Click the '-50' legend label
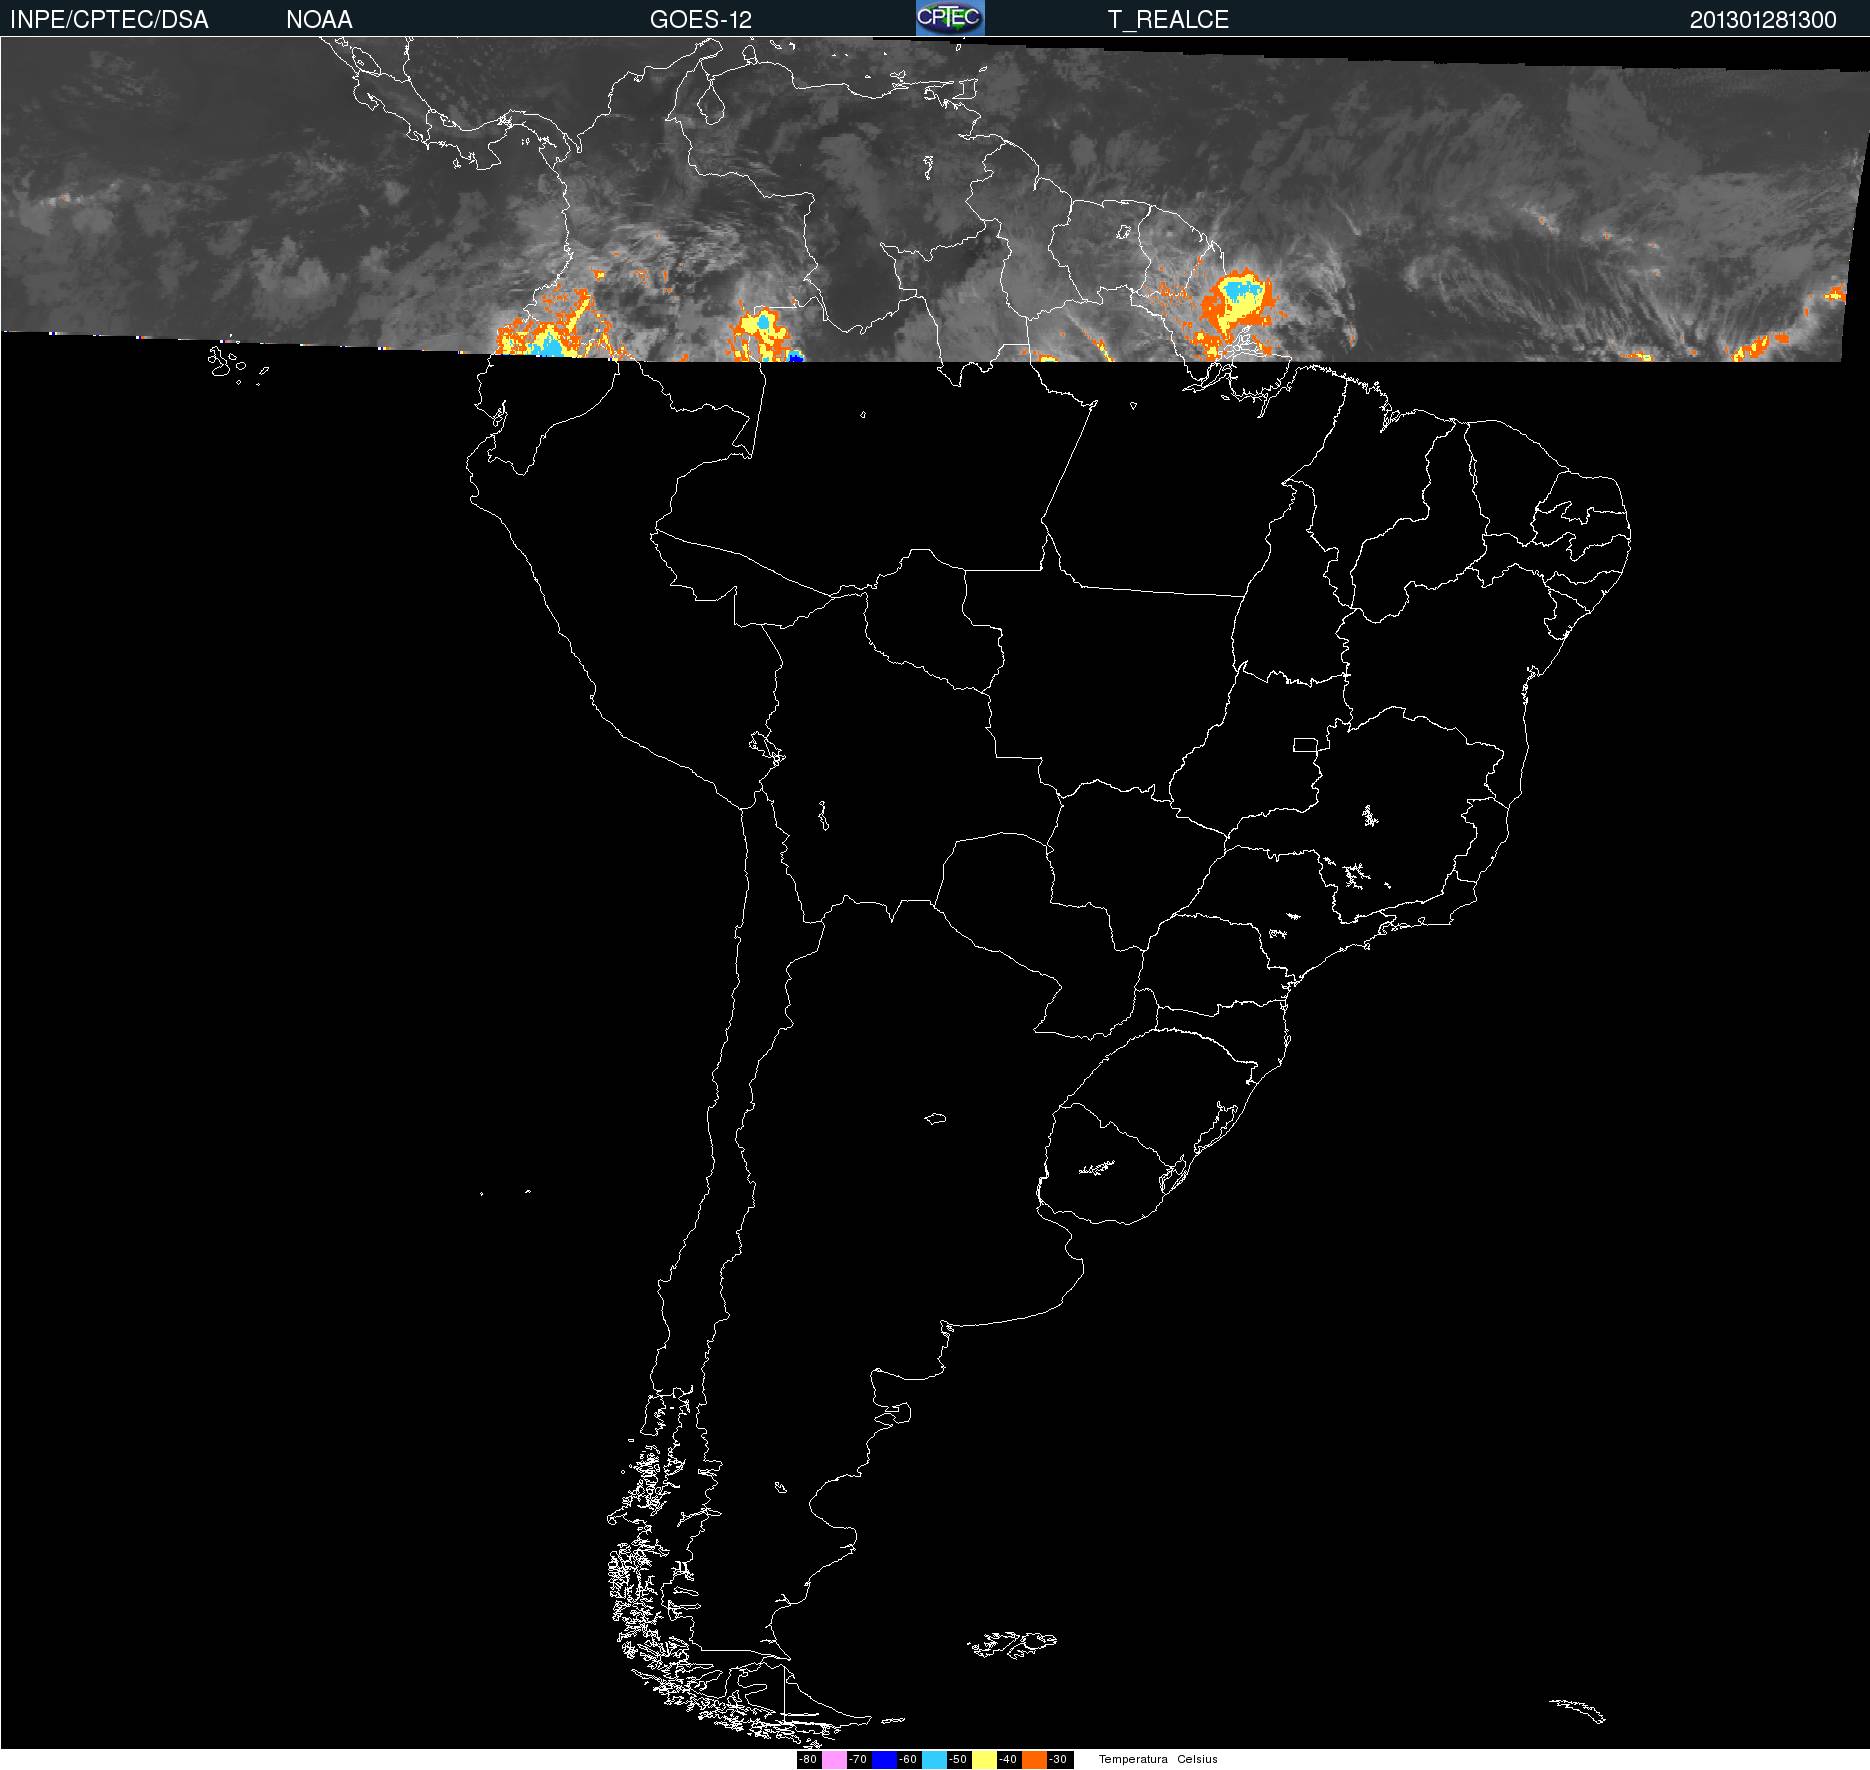 [x=958, y=1759]
